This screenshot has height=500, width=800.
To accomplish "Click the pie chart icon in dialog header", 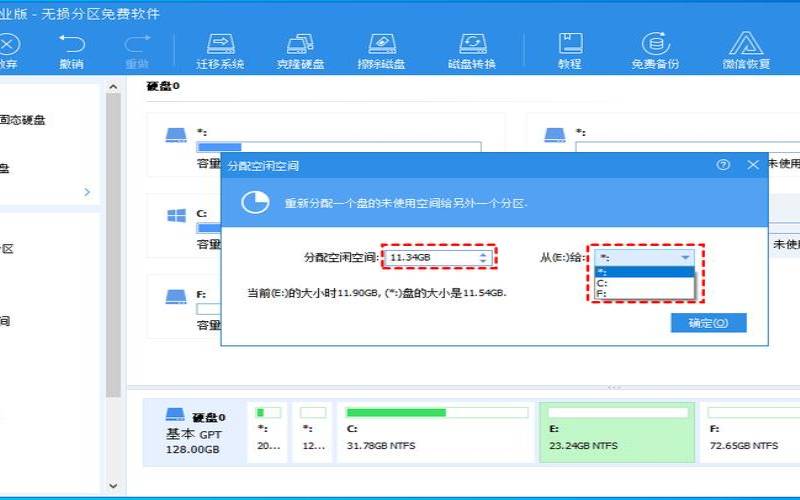I will (x=255, y=203).
